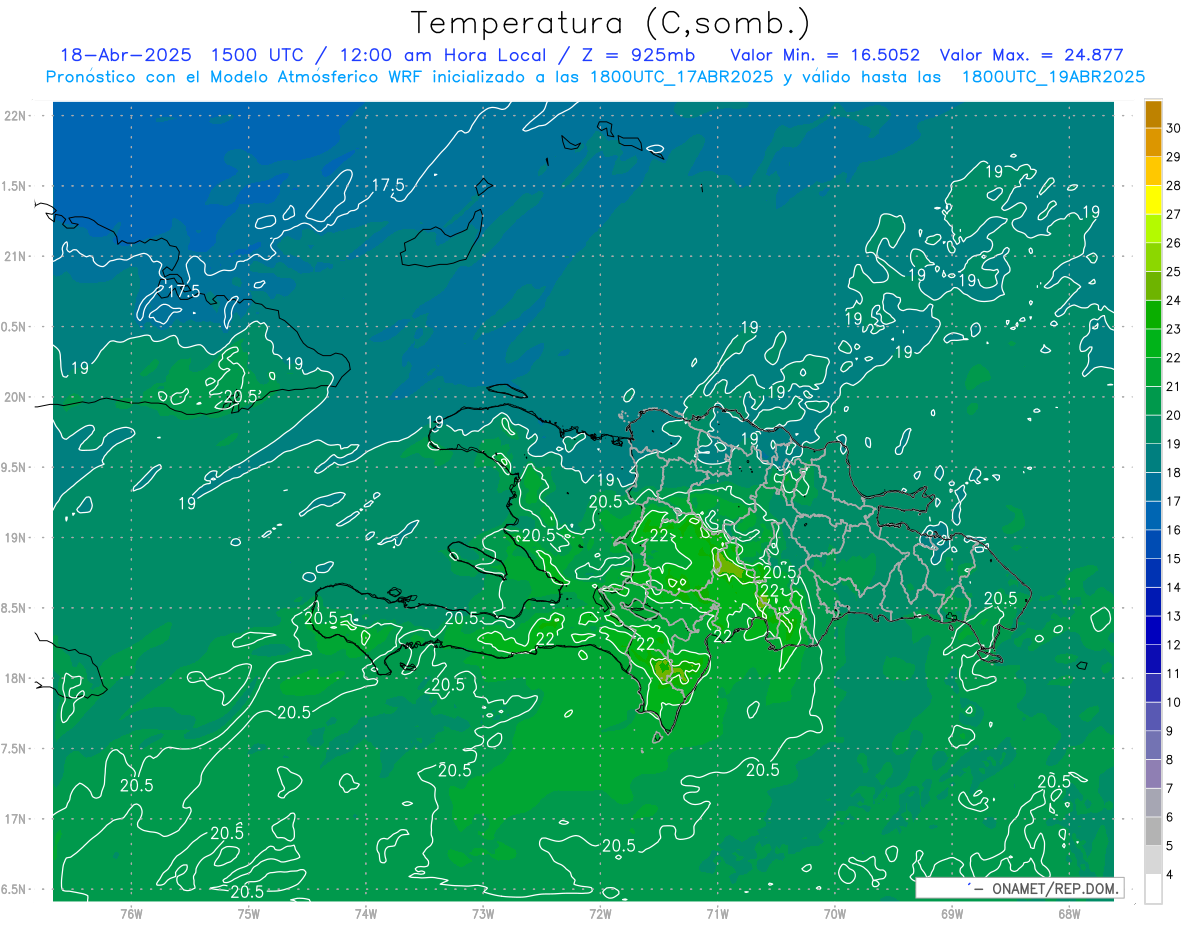1200x927 pixels.
Task: Click the '17N' latitude axis label
Action: pos(15,819)
